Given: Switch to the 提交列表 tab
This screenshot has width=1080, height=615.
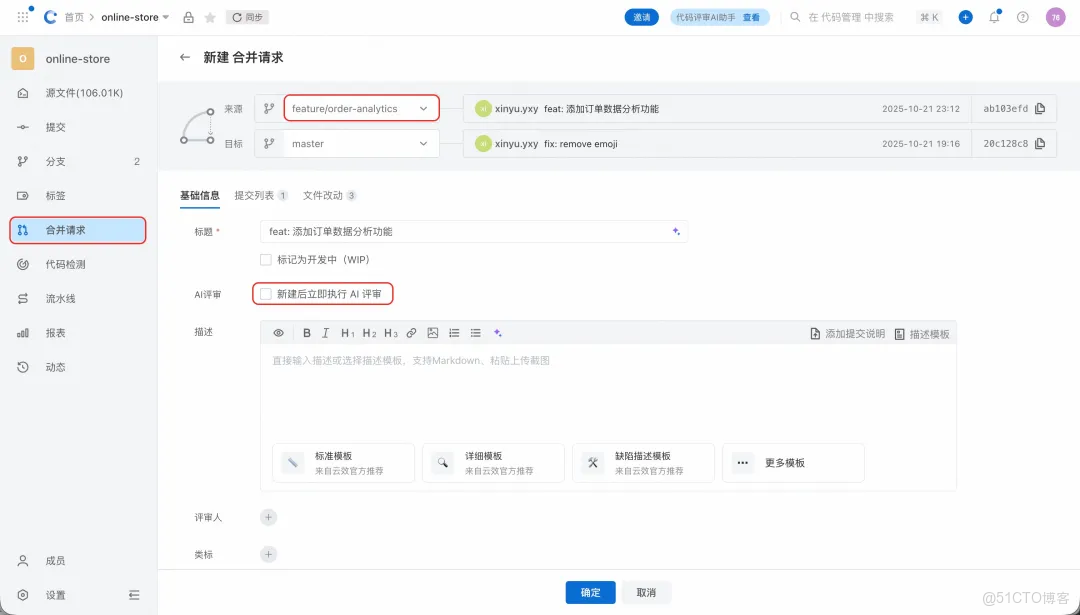Looking at the screenshot, I should coord(257,194).
